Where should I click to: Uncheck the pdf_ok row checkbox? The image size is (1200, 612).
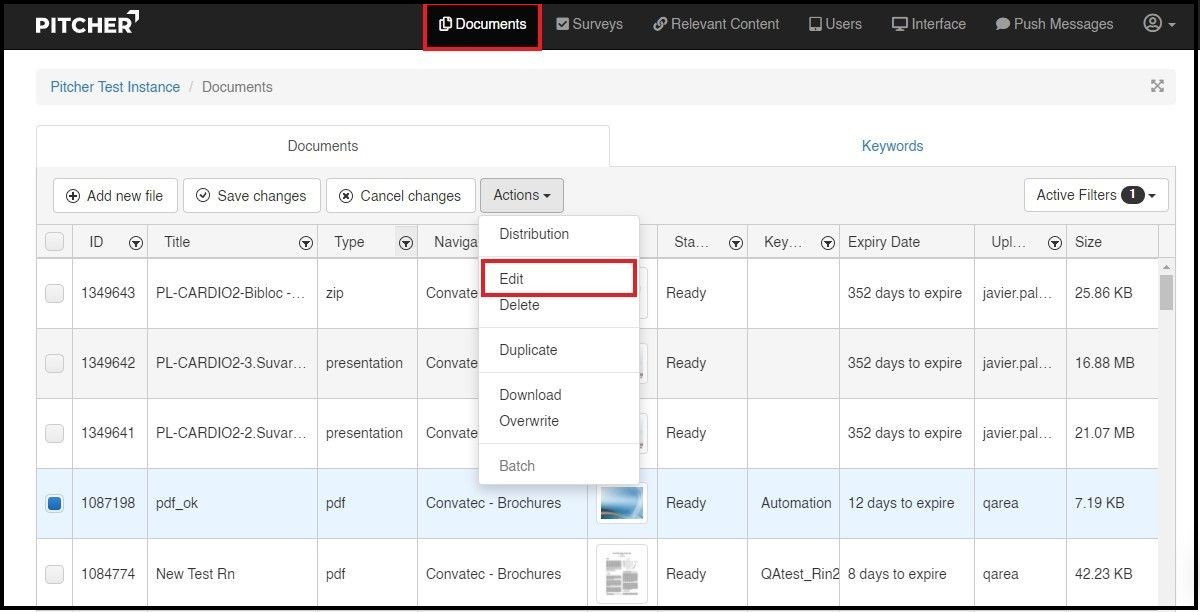click(x=55, y=503)
